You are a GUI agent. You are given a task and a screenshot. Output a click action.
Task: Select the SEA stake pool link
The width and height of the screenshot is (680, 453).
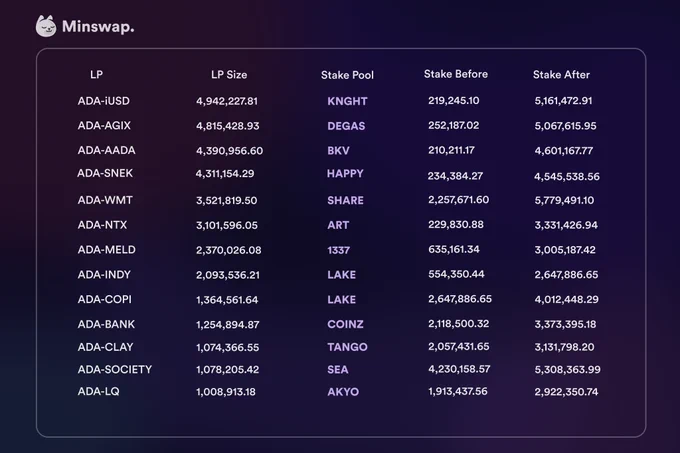click(x=338, y=370)
